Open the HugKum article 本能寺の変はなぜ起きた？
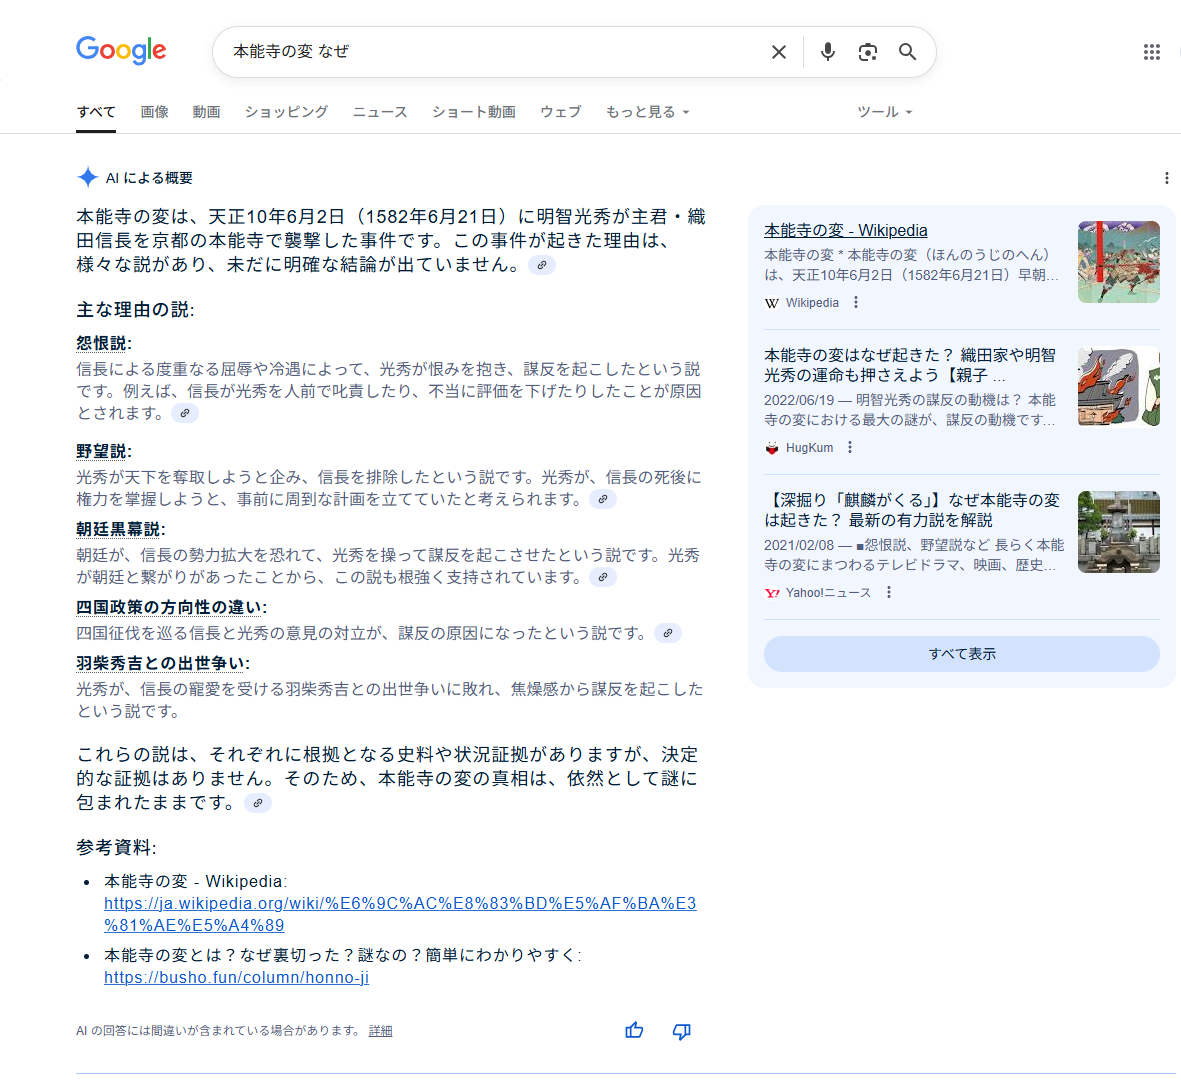Screen dimensions: 1181x1080 [x=911, y=365]
